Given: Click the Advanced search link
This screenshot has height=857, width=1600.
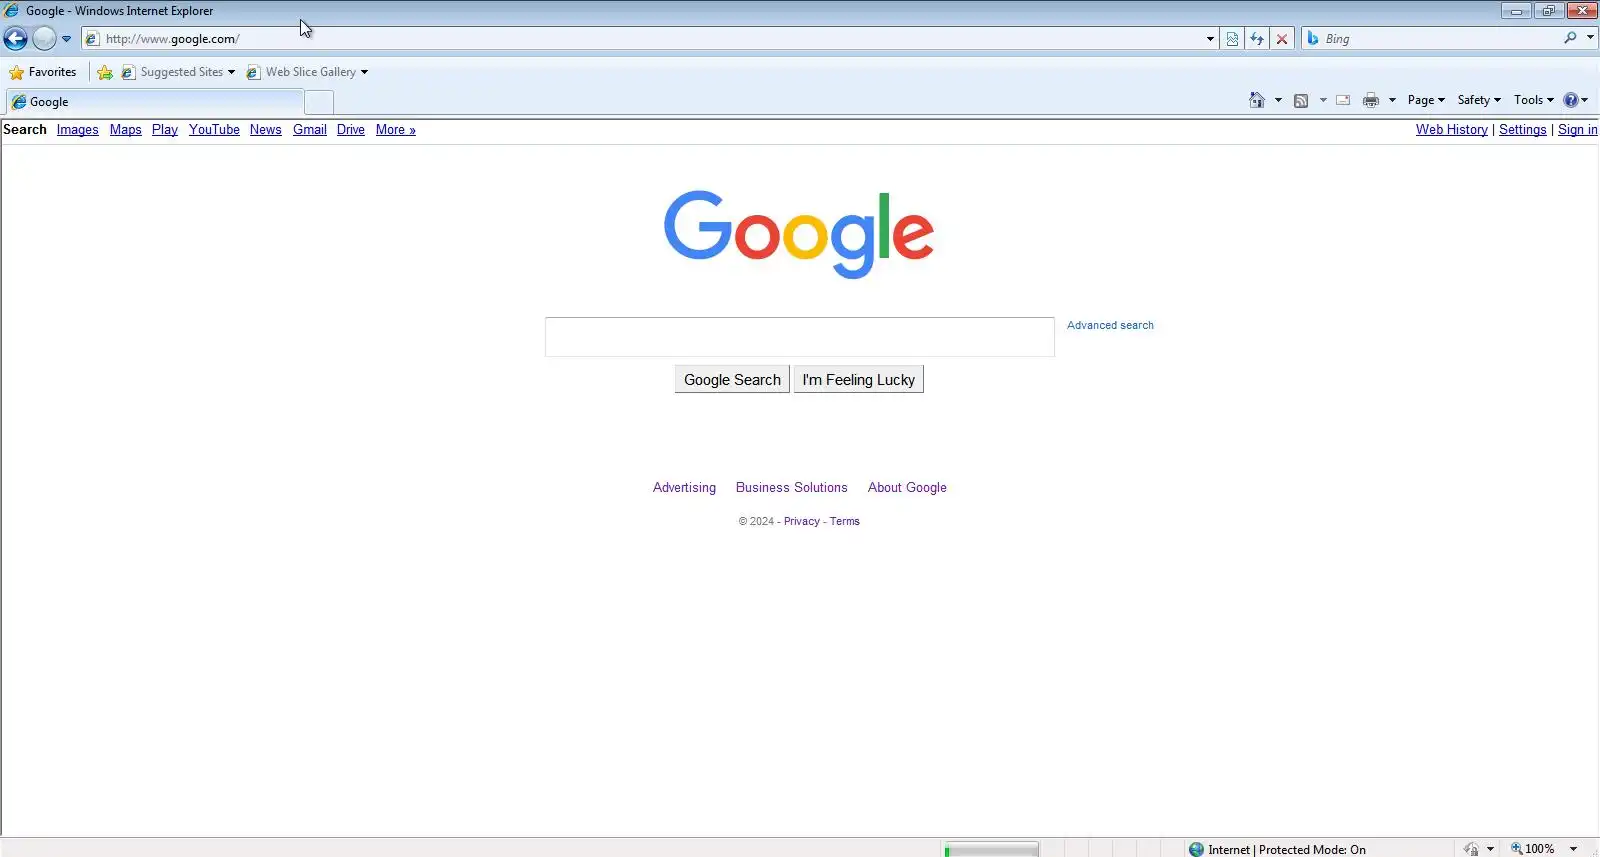Looking at the screenshot, I should pyautogui.click(x=1110, y=325).
